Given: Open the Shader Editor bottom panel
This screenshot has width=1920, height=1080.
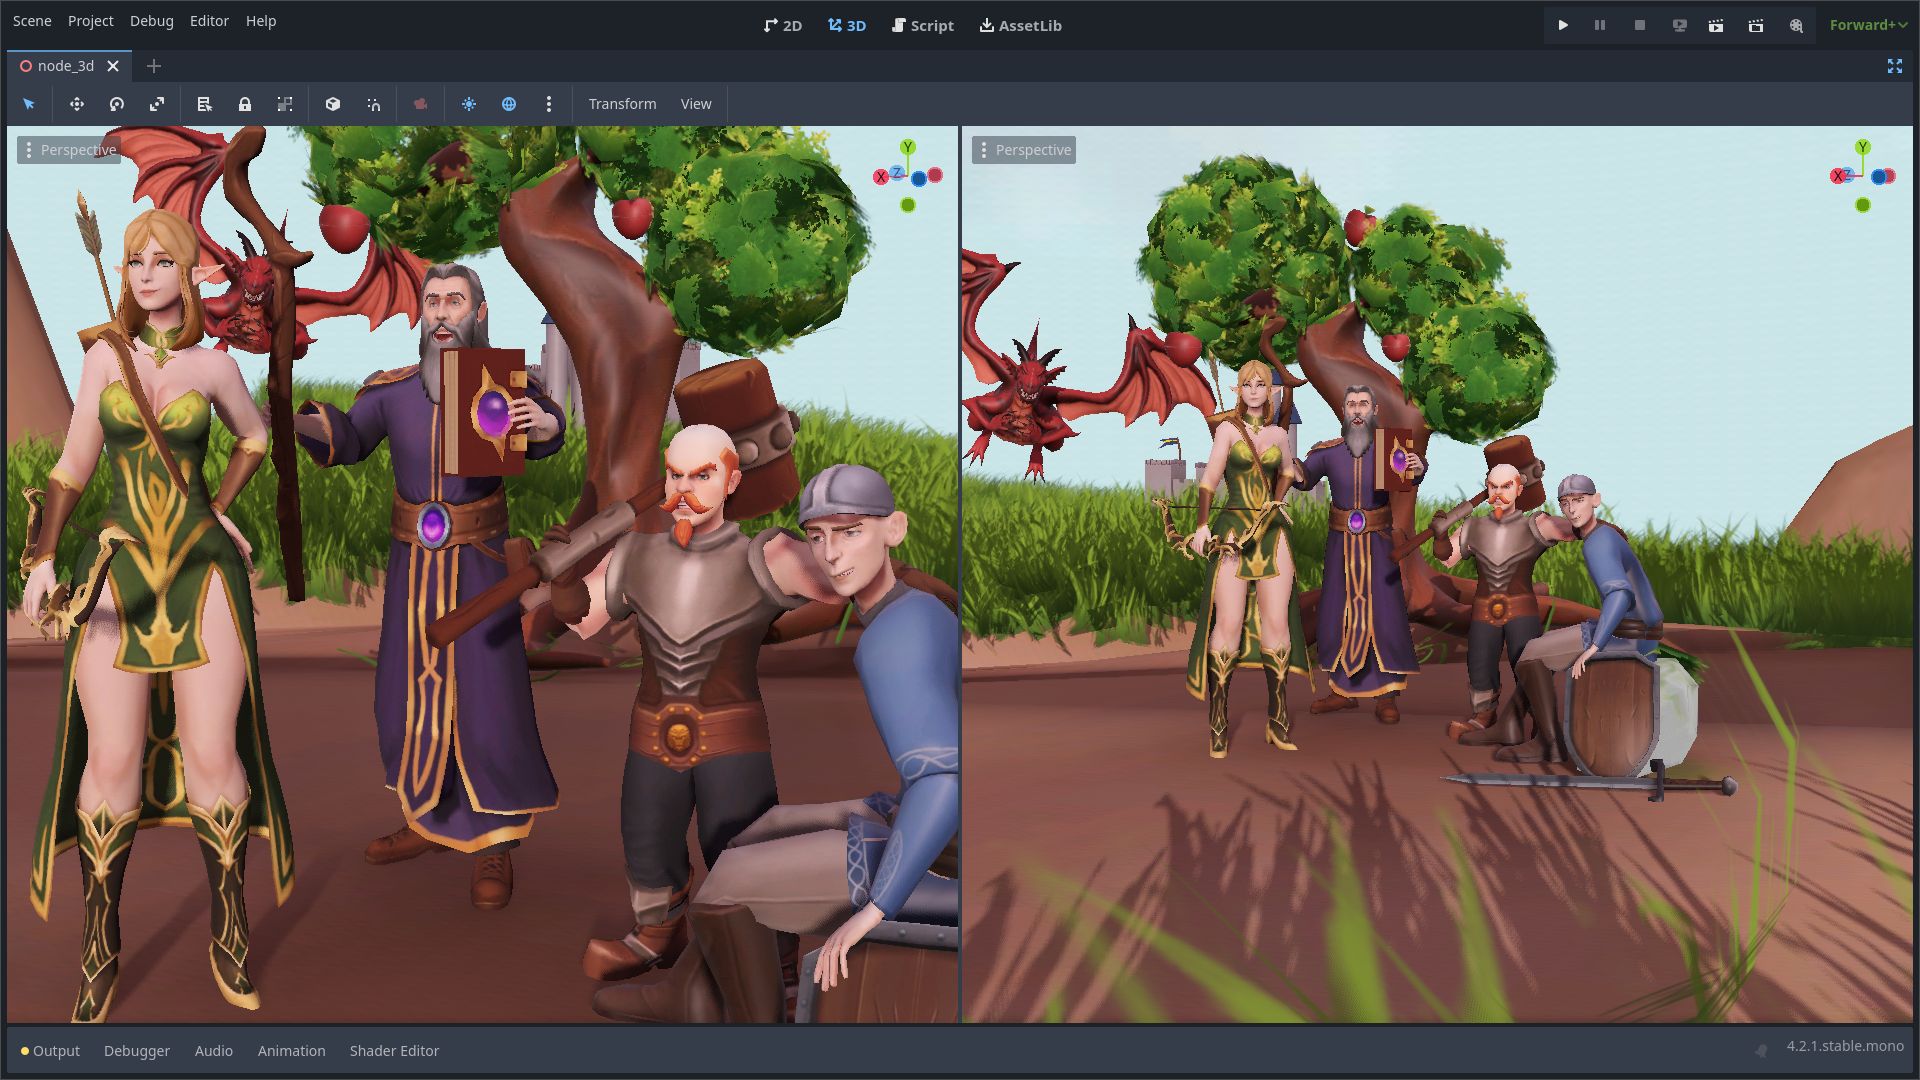Looking at the screenshot, I should point(394,1051).
